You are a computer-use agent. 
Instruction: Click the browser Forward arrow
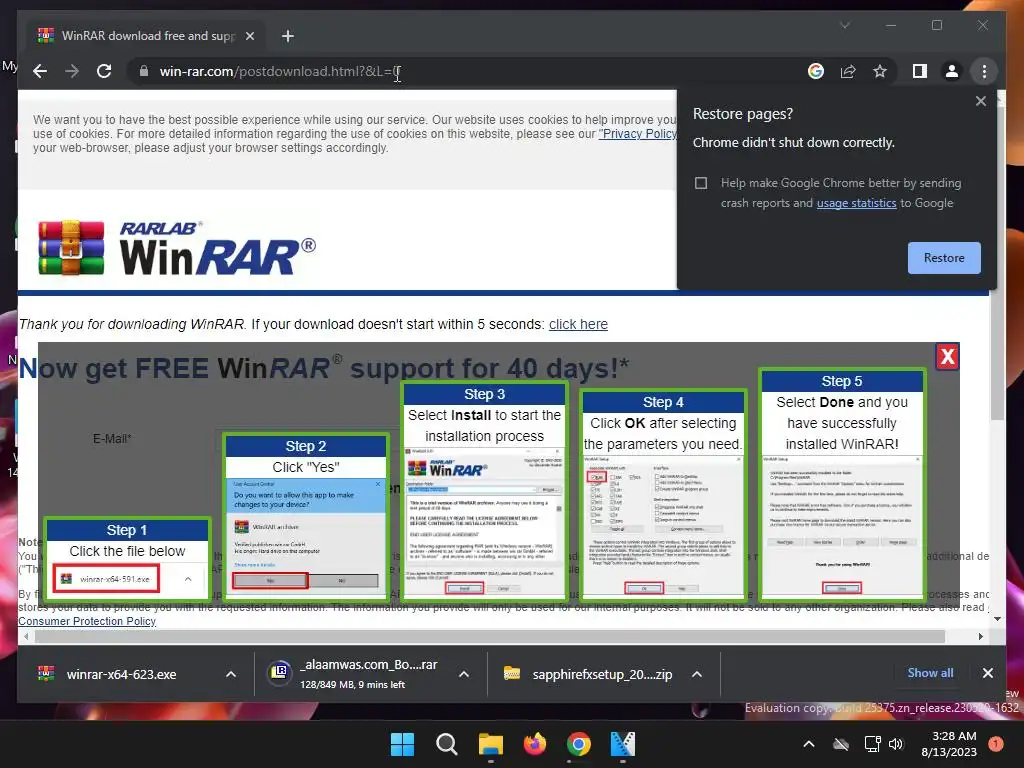pos(72,71)
